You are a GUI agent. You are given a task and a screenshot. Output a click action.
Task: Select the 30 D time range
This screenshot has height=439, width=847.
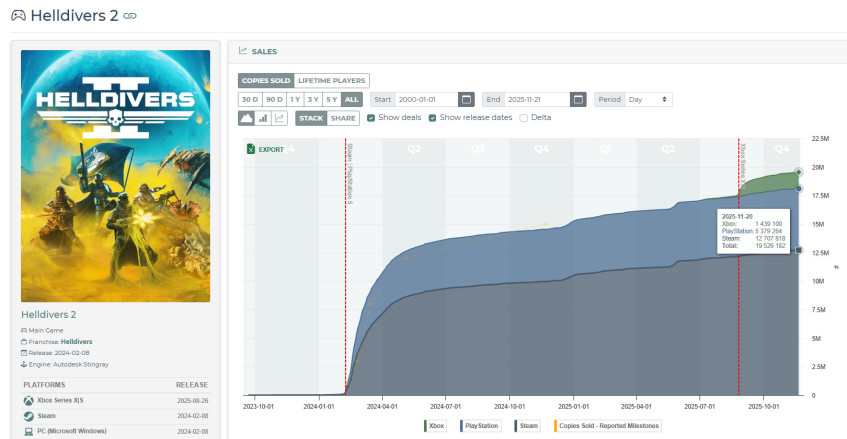[249, 99]
